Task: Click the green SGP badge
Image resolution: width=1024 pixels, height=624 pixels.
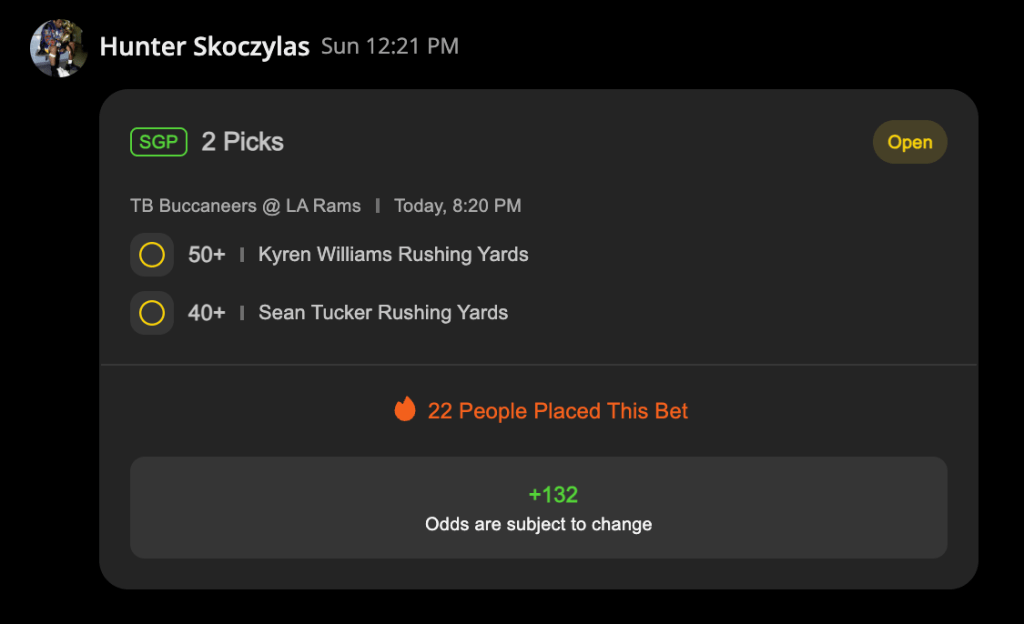Action: coord(159,142)
